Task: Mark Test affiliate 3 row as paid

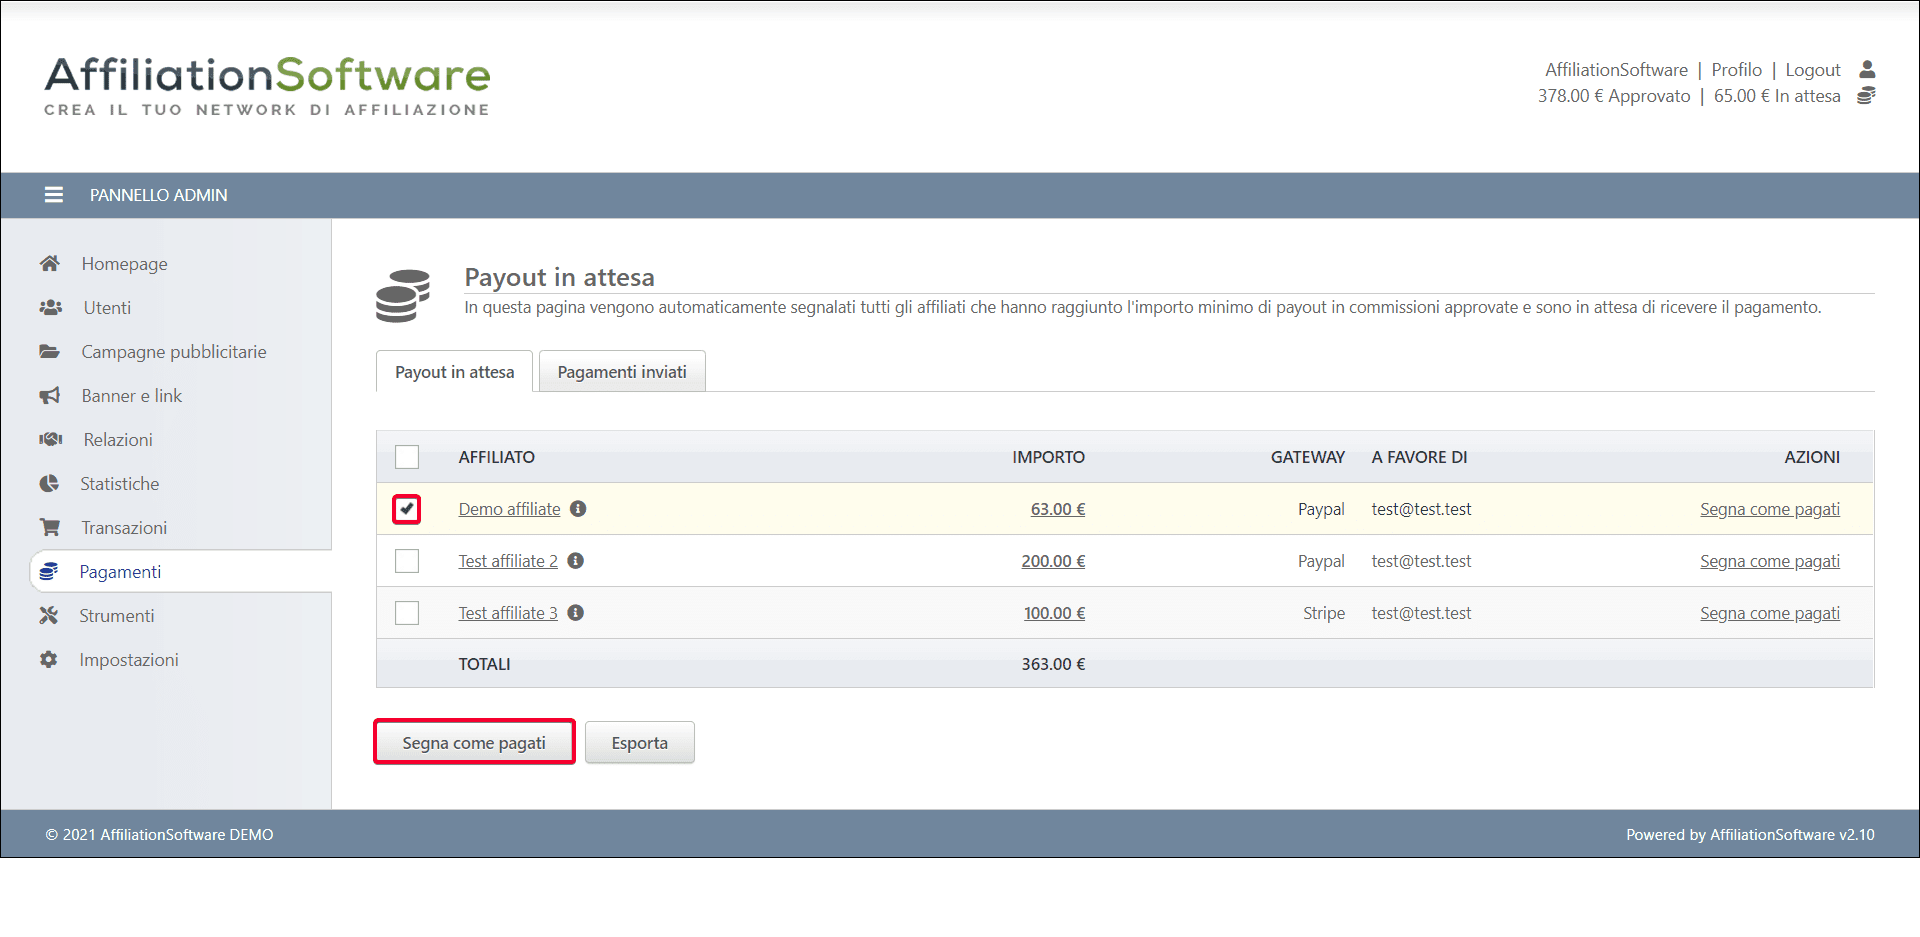Action: tap(1769, 613)
